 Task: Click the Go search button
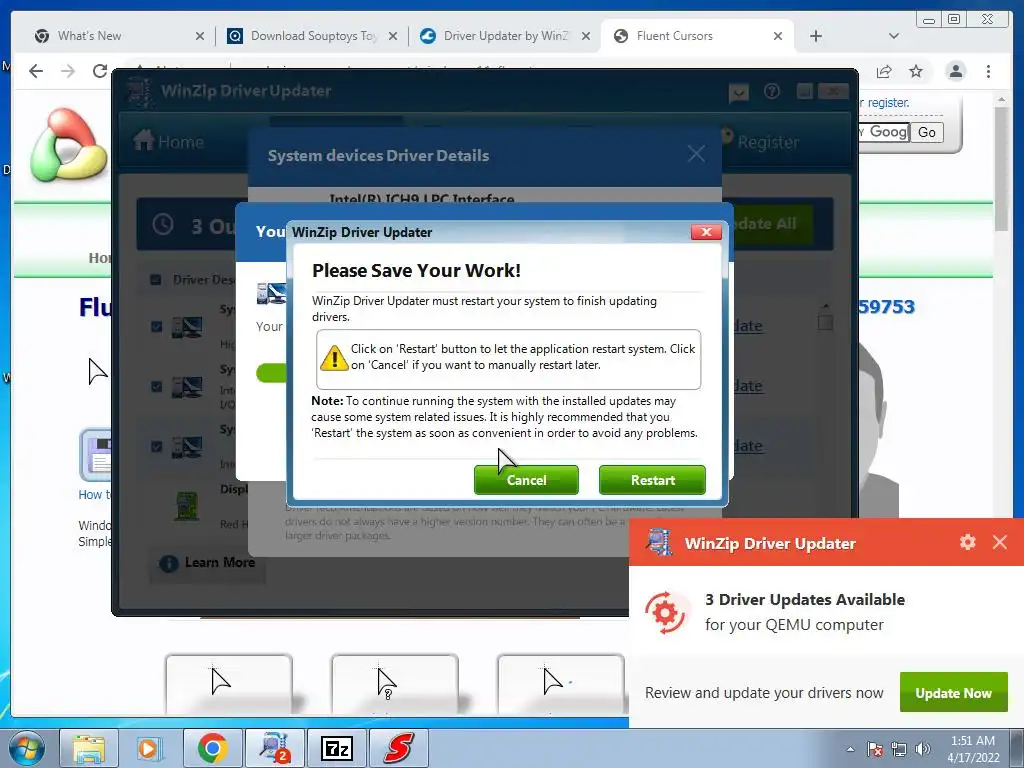click(x=927, y=132)
